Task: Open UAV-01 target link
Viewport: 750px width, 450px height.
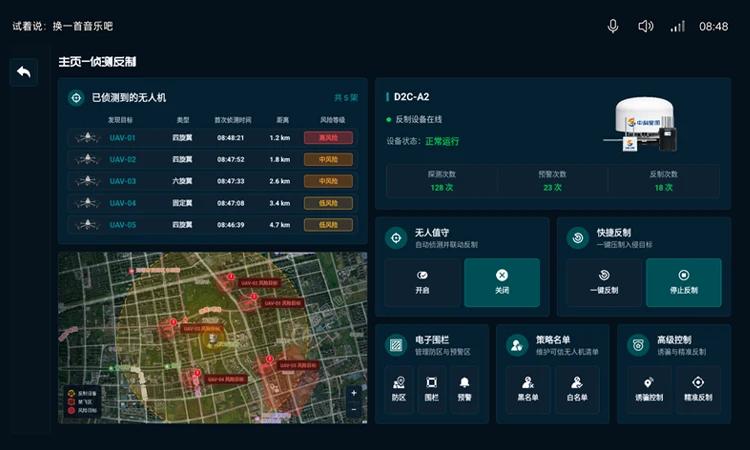Action: [x=122, y=138]
